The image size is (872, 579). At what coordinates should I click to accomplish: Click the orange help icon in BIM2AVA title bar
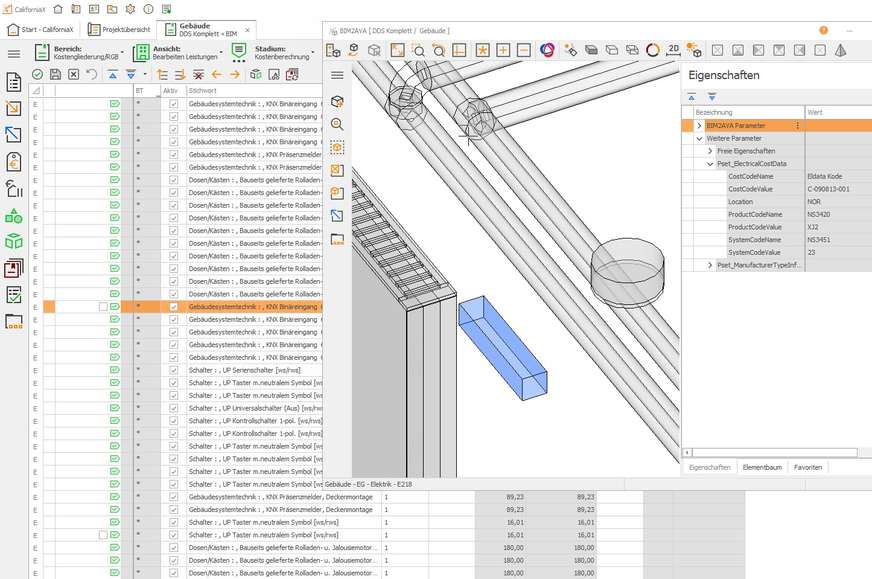tap(823, 31)
